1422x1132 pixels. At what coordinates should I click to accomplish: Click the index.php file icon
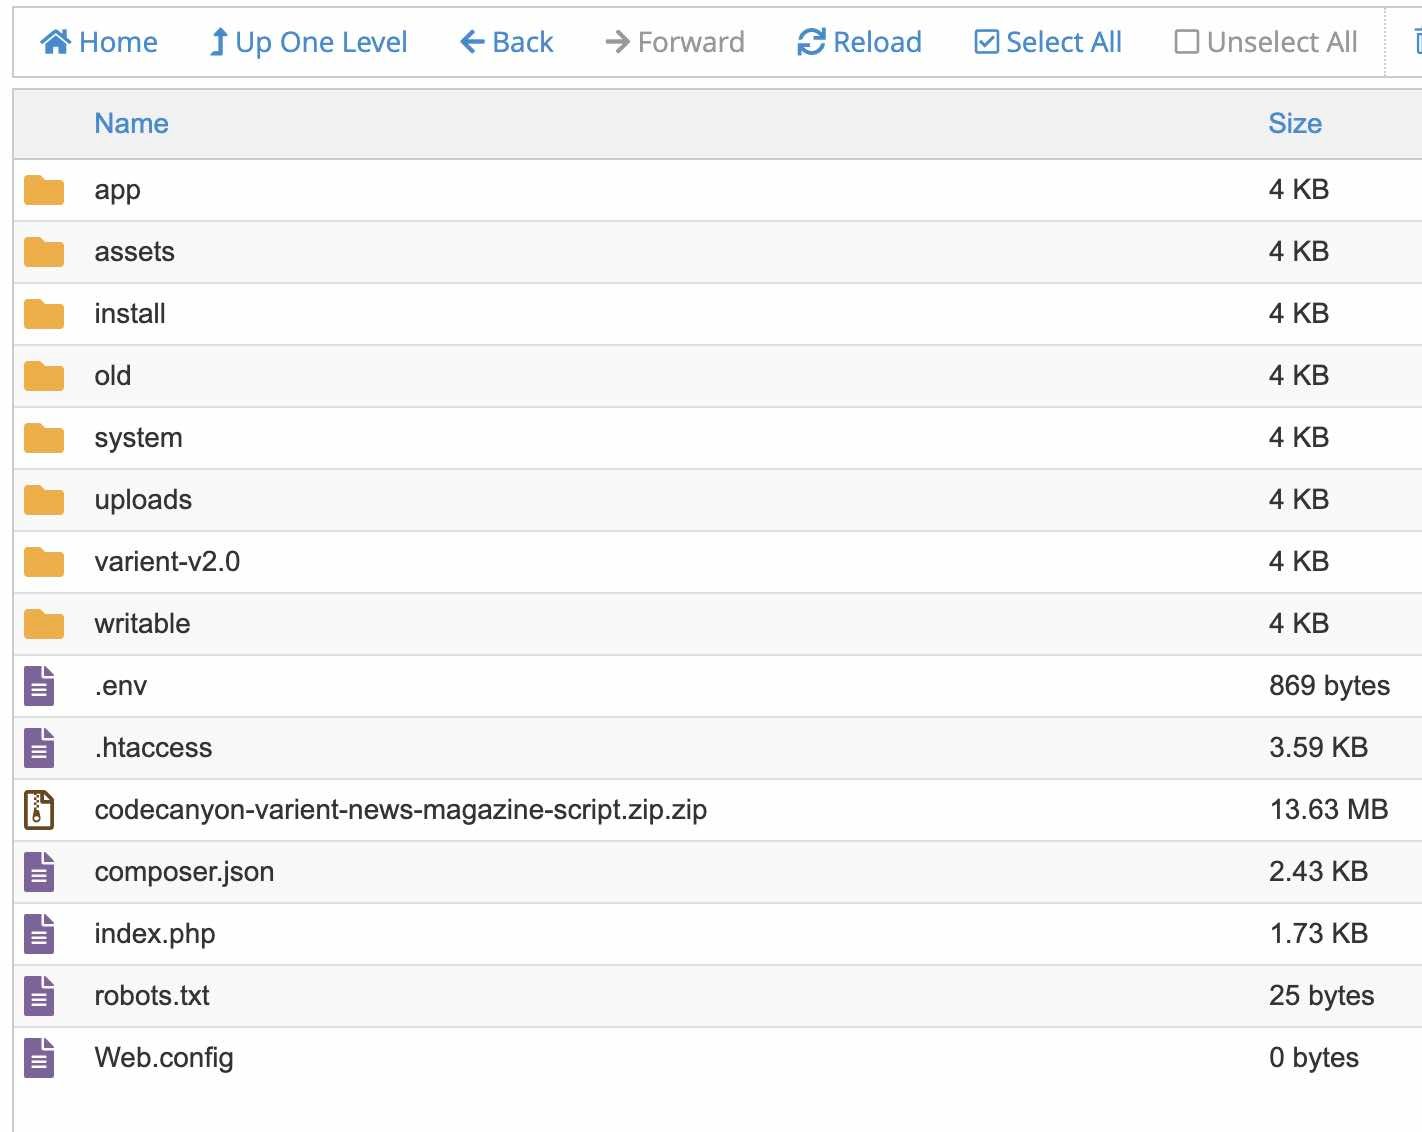(x=39, y=934)
